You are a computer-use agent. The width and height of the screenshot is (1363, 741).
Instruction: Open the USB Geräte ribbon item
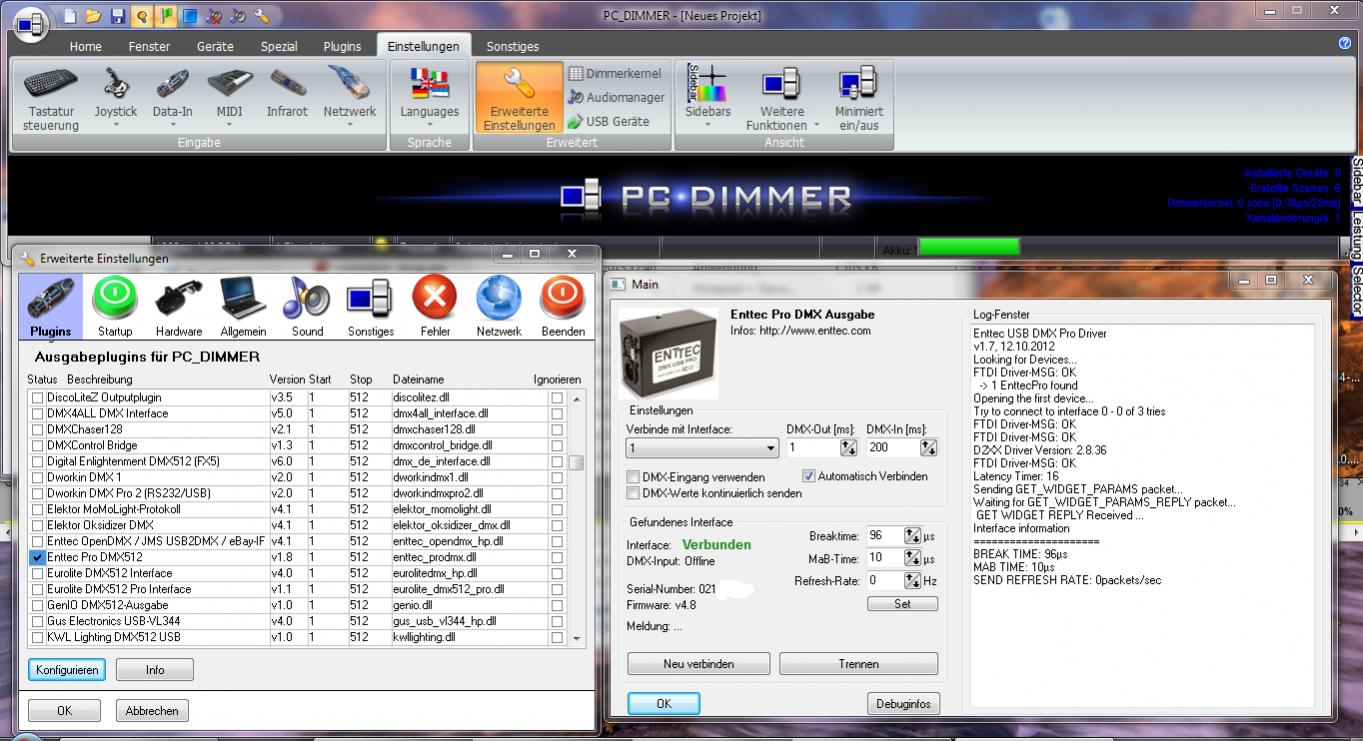coord(608,122)
